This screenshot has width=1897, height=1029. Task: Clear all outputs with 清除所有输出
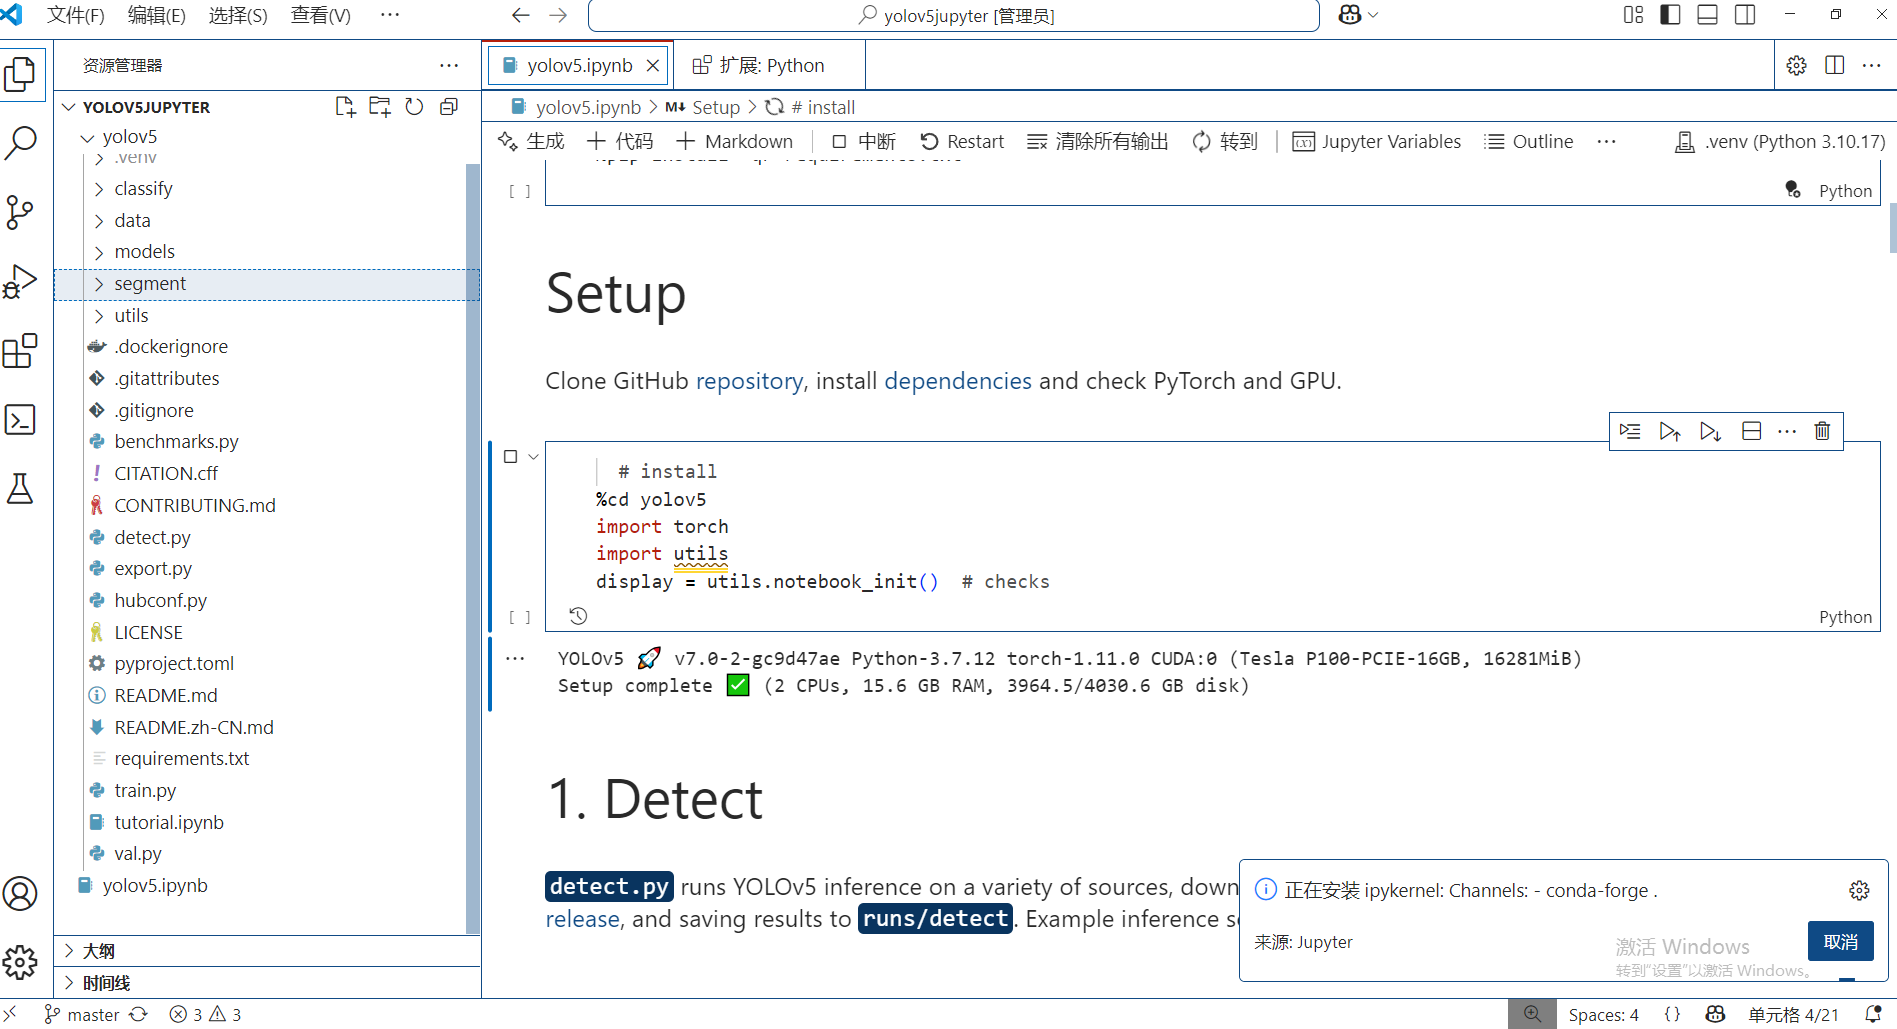point(1097,142)
